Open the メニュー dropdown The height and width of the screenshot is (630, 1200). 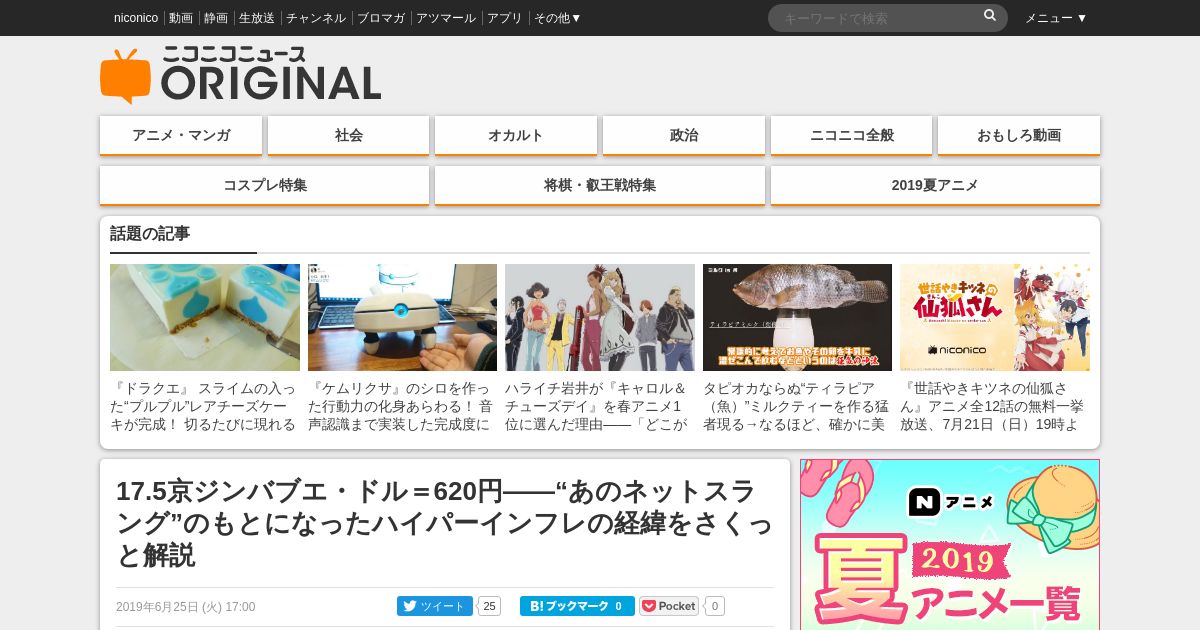(x=1055, y=18)
